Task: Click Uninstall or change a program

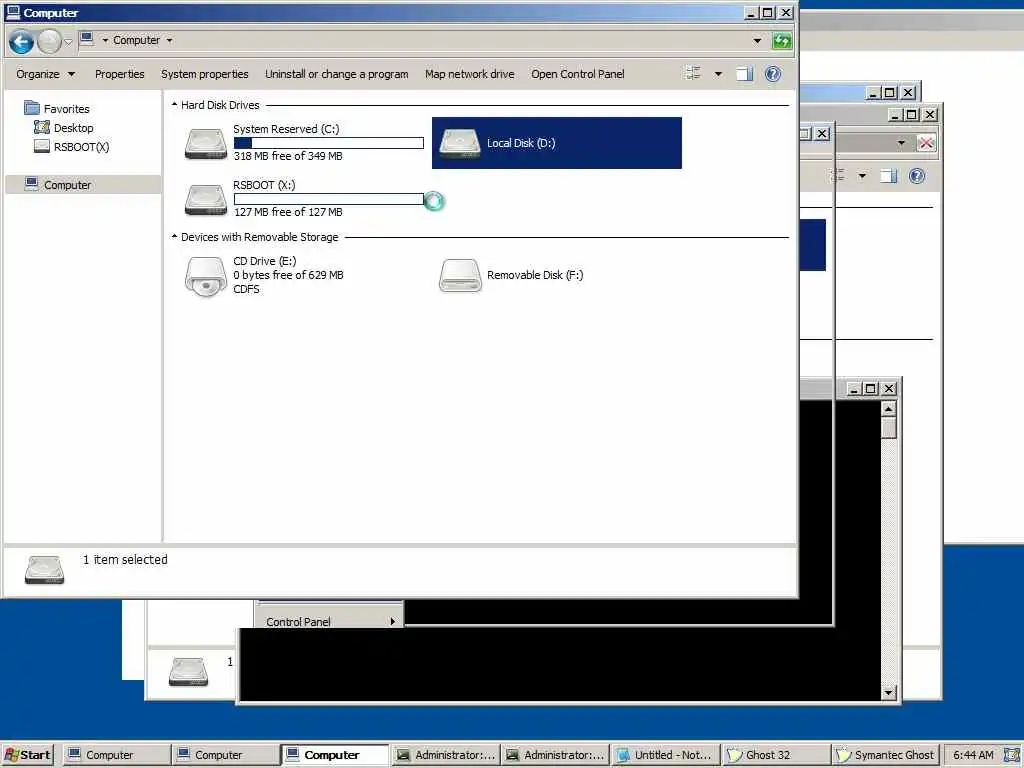Action: pos(336,74)
